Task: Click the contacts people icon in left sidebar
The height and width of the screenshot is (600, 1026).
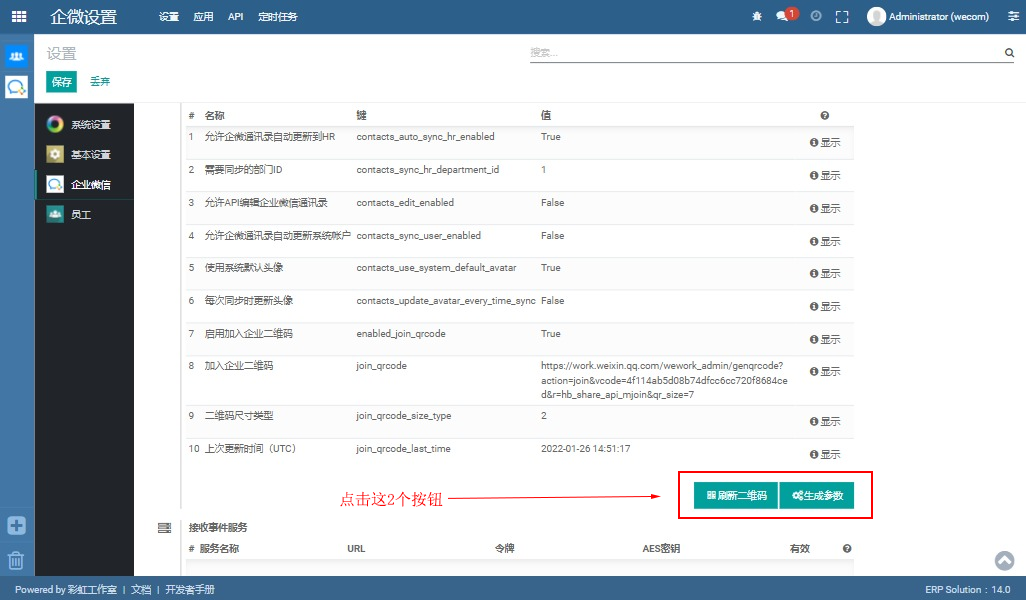Action: (x=17, y=56)
